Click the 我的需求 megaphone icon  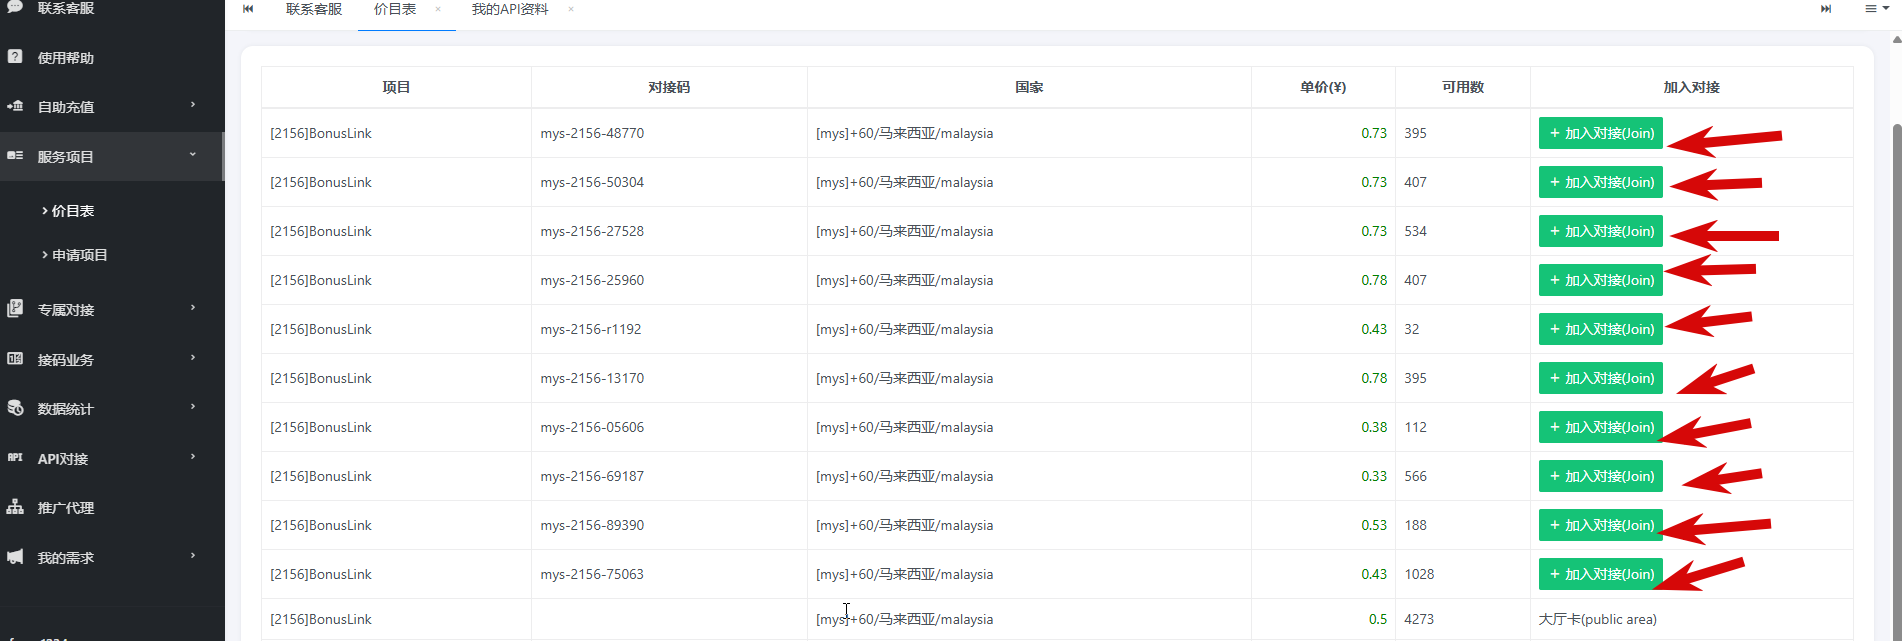pyautogui.click(x=15, y=557)
